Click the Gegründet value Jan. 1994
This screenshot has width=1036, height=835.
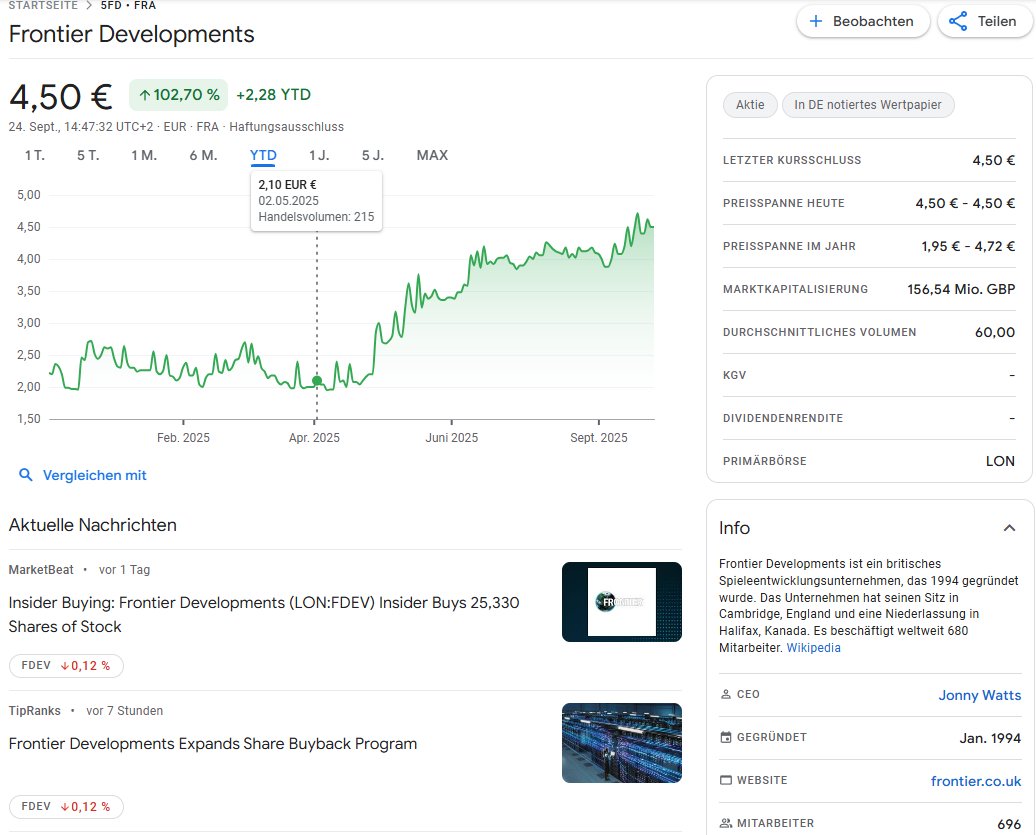[x=990, y=738]
